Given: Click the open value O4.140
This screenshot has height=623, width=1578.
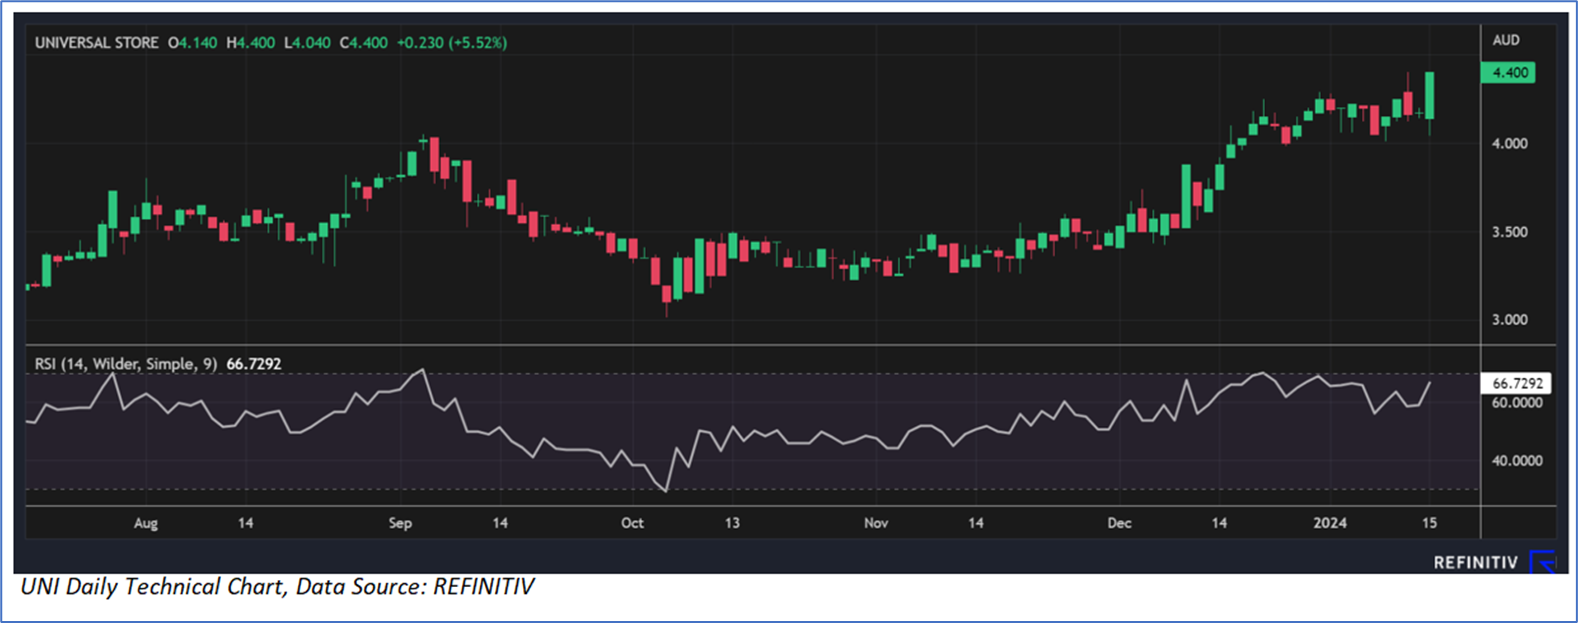Looking at the screenshot, I should pos(192,43).
